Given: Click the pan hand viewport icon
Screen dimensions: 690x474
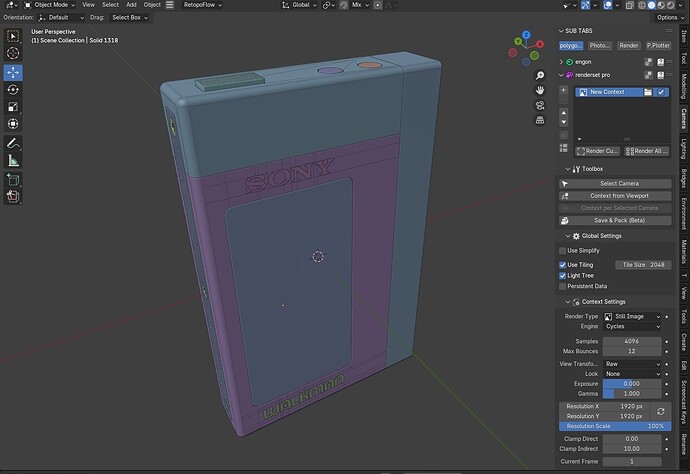Looking at the screenshot, I should (540, 90).
